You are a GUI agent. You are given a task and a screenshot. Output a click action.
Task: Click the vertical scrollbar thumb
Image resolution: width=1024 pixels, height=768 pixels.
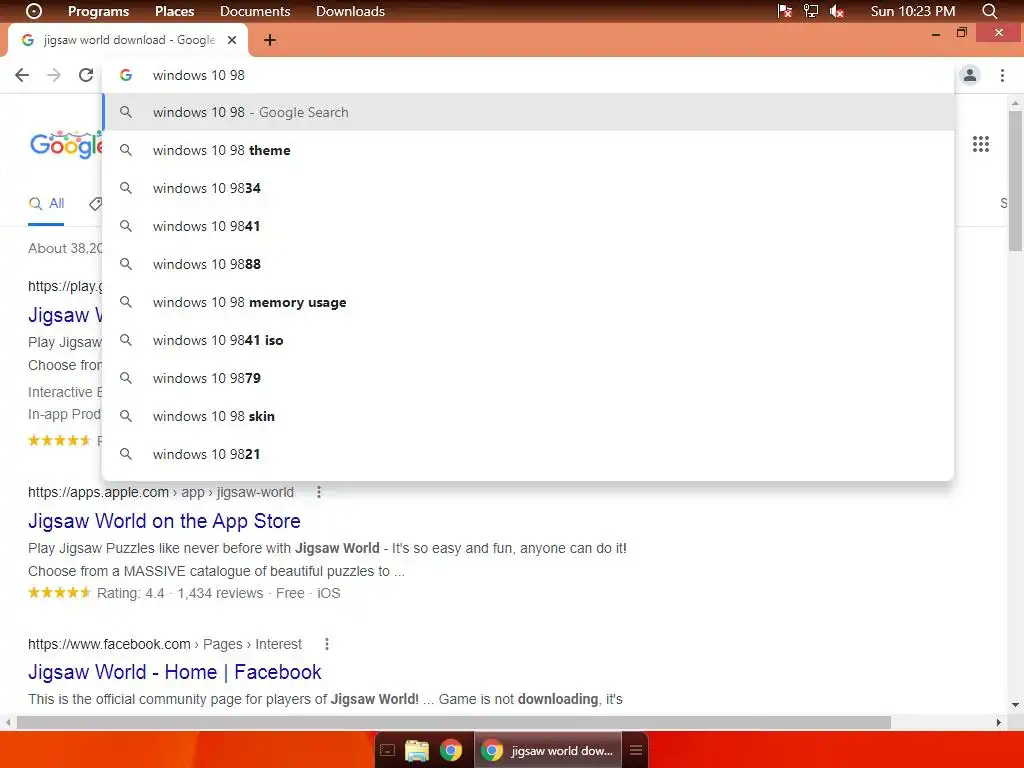pos(1015,181)
